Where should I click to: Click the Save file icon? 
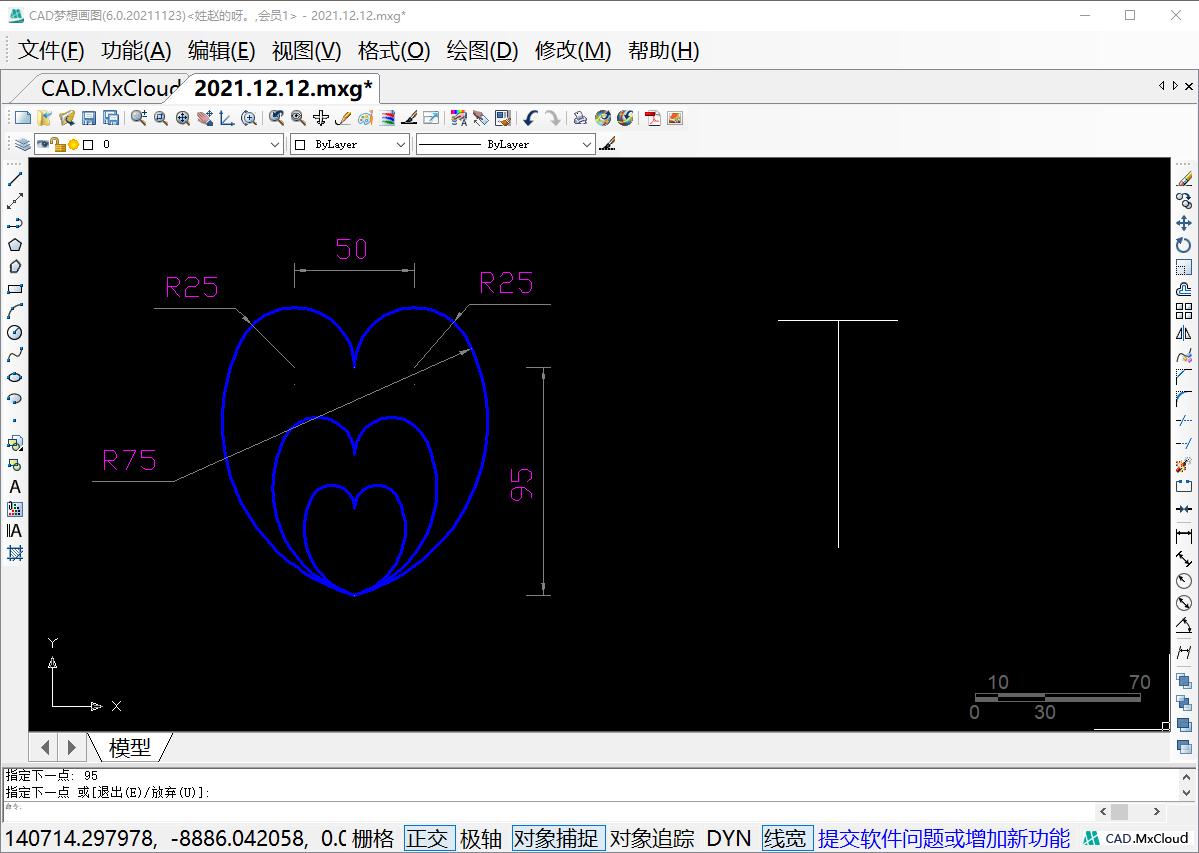[89, 118]
